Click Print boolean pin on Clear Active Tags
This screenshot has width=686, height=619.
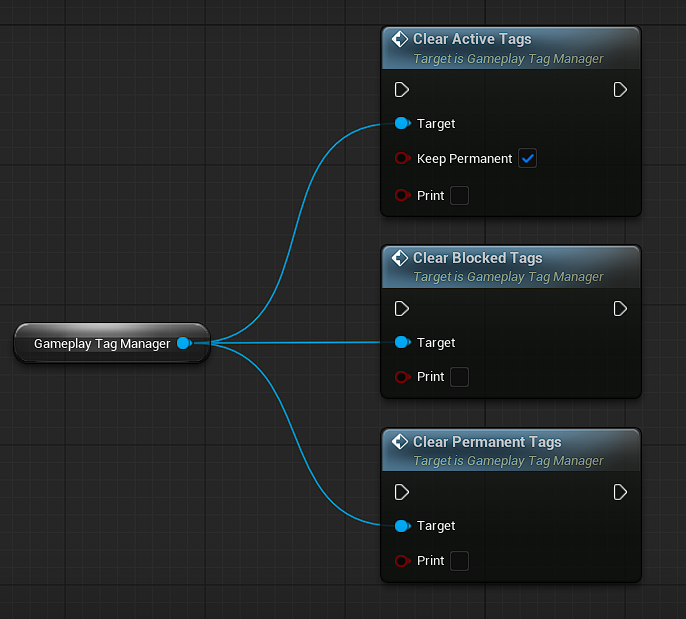402,196
